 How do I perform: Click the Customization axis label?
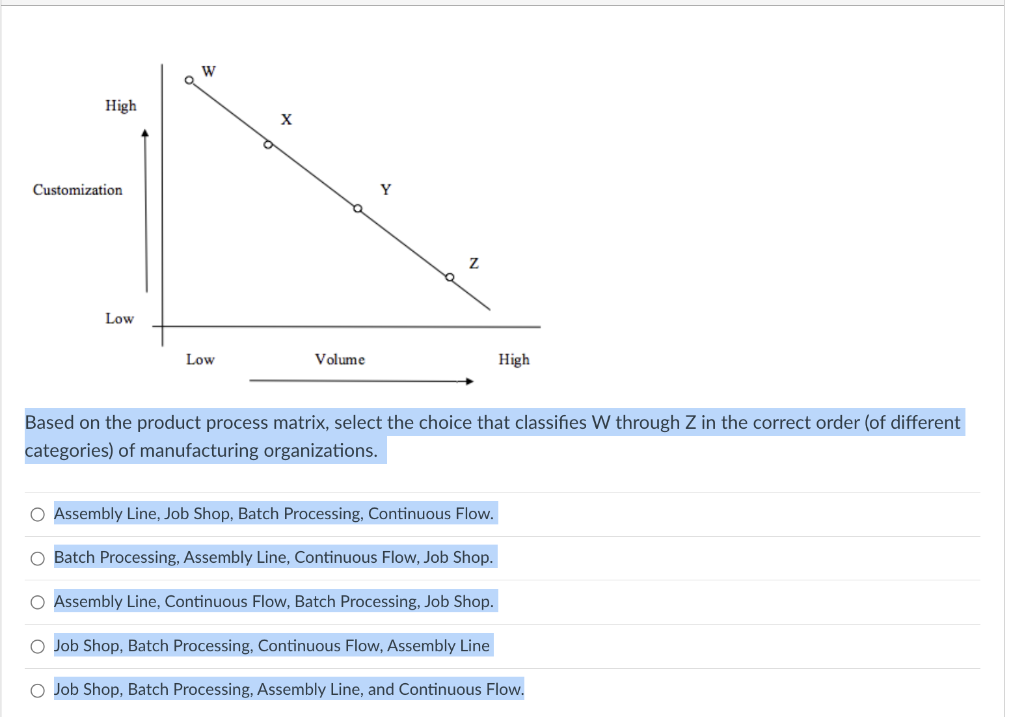click(78, 190)
